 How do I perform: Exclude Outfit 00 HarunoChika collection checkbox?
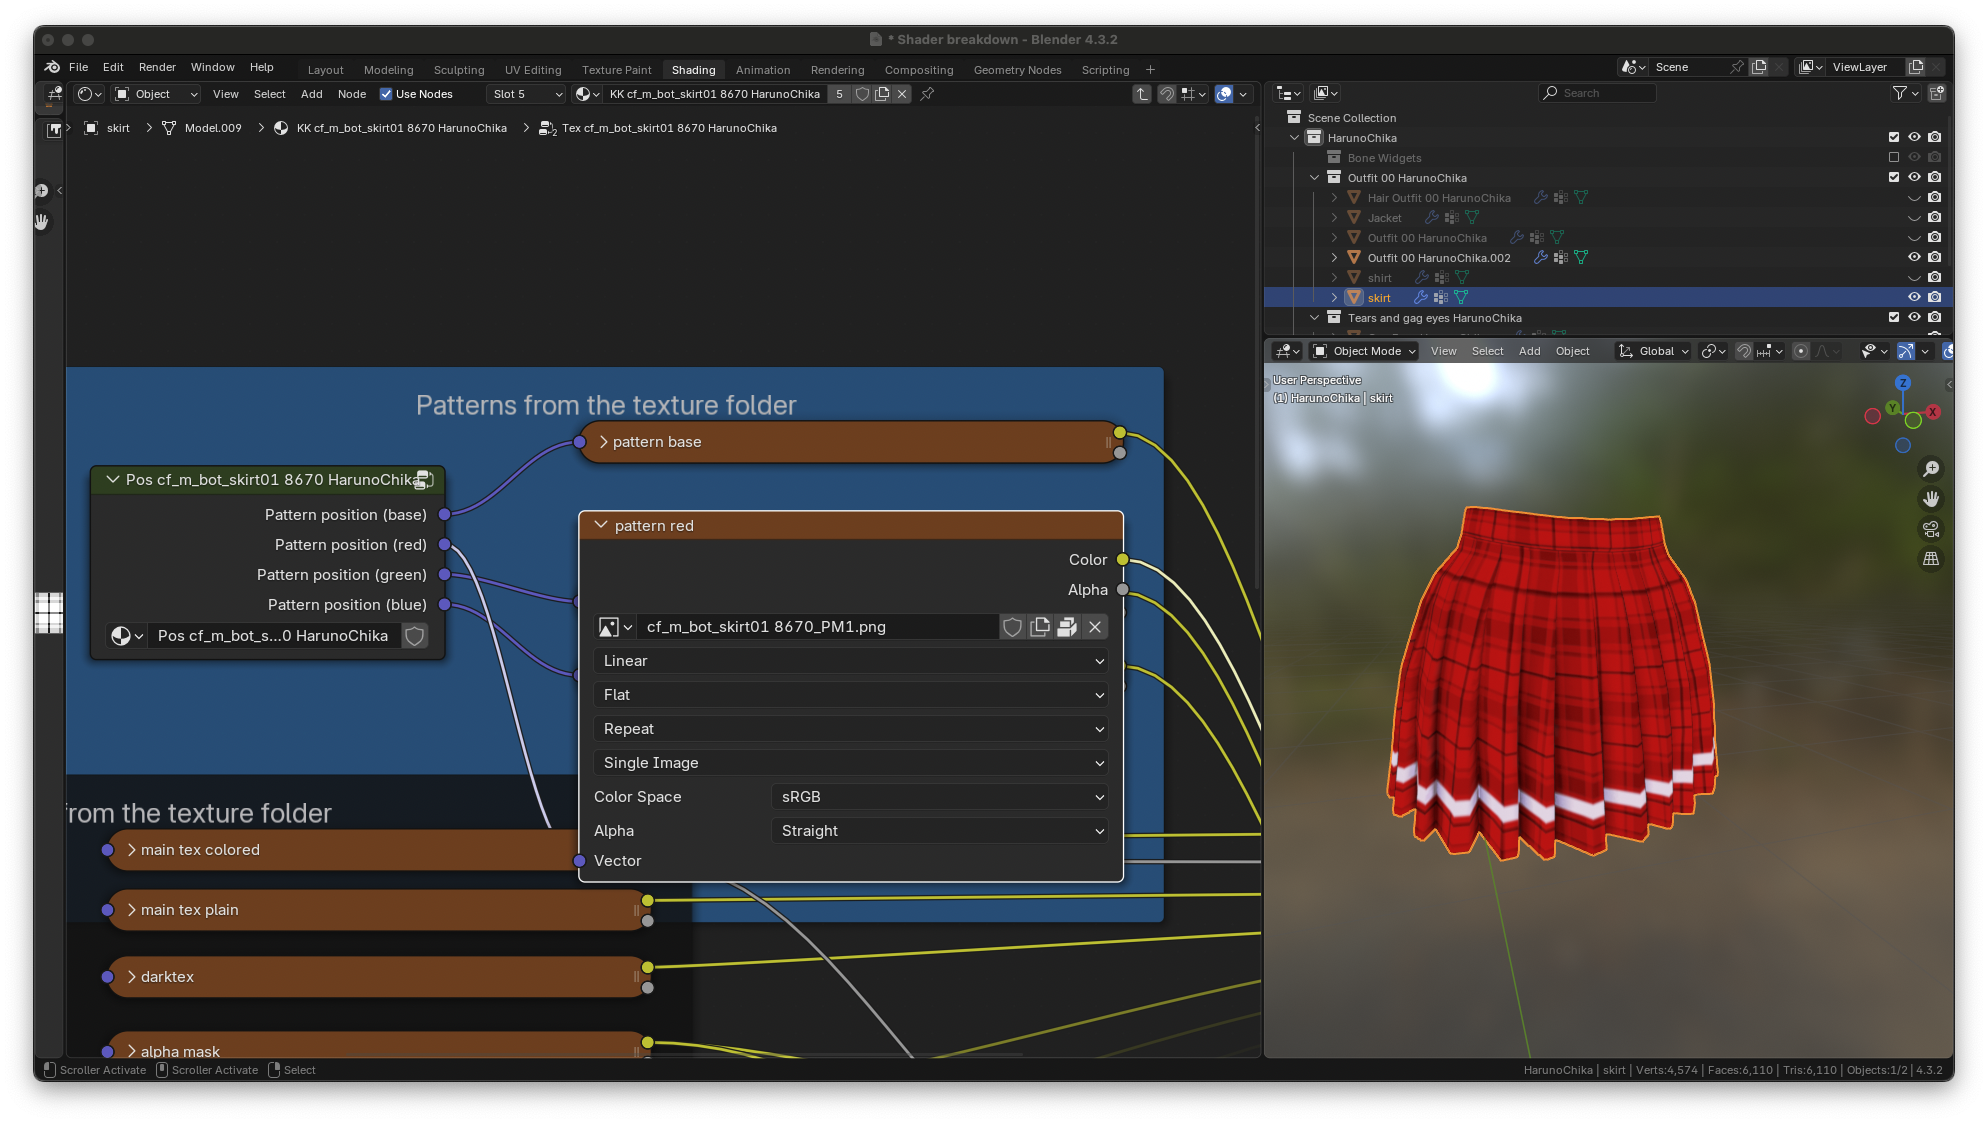click(1893, 177)
